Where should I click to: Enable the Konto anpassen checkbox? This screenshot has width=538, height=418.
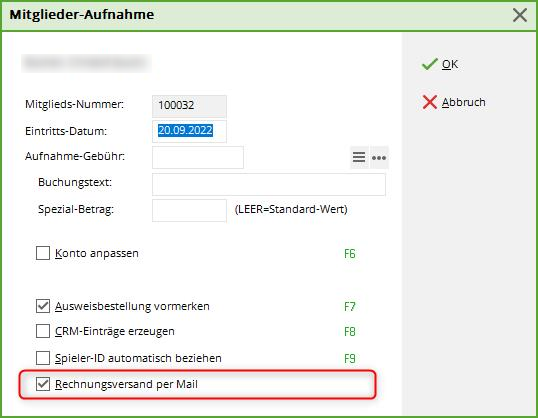pos(43,253)
